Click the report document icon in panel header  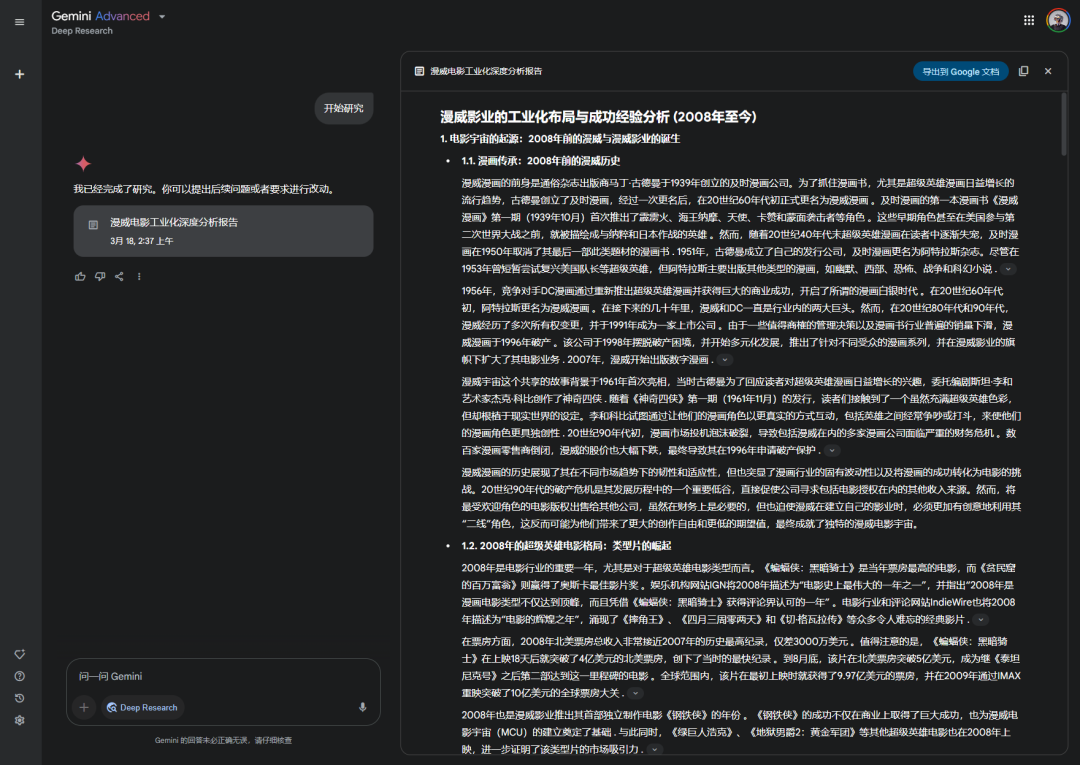(x=419, y=71)
